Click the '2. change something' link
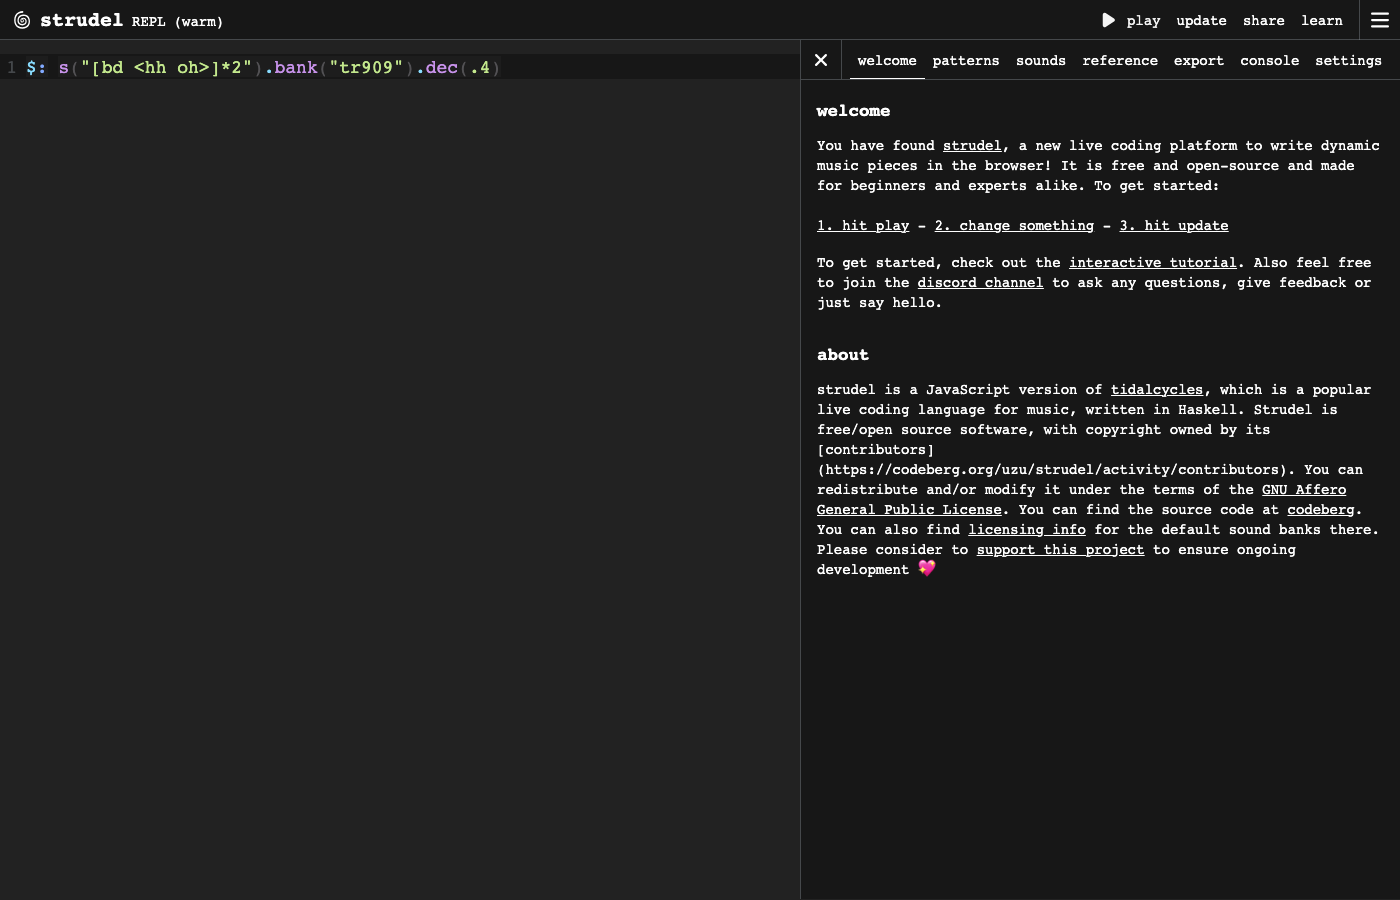This screenshot has height=900, width=1400. point(1014,226)
